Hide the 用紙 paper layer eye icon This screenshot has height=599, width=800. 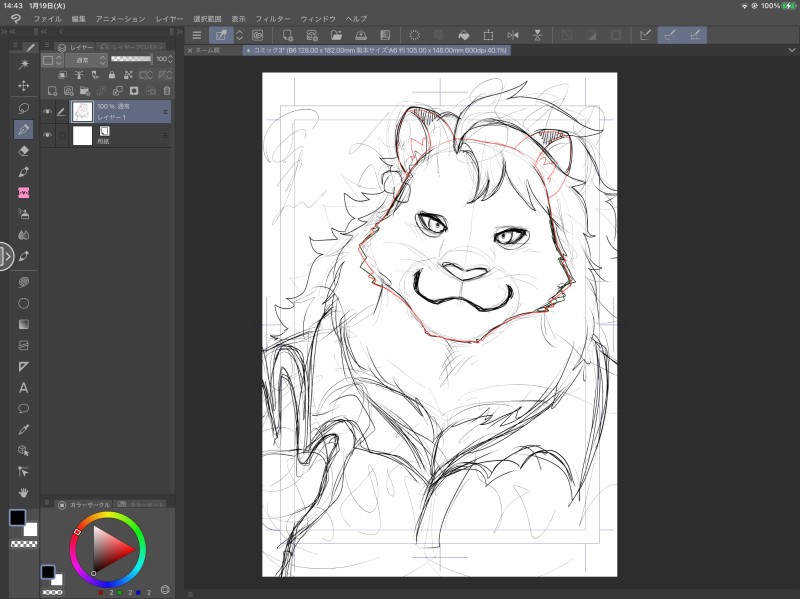click(47, 135)
